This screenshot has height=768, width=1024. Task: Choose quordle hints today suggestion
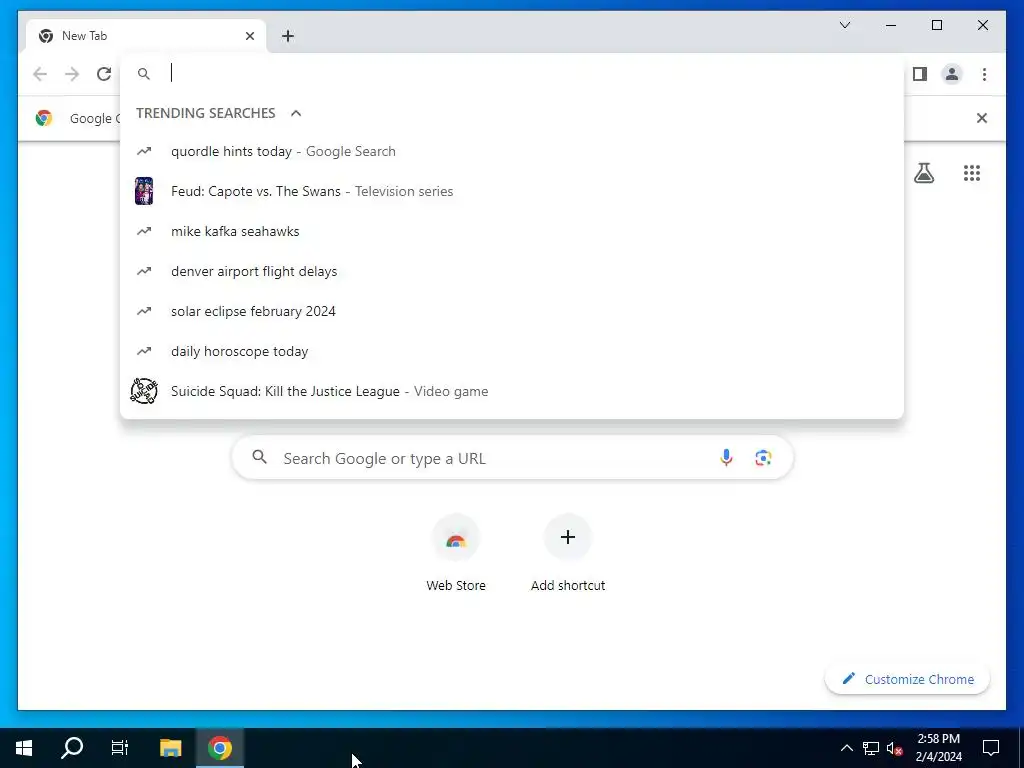(512, 152)
